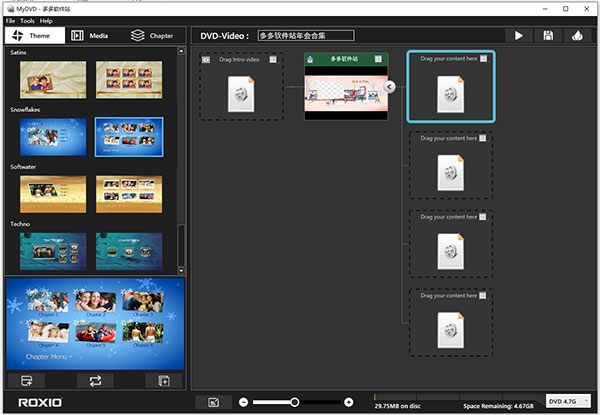This screenshot has height=415, width=600.
Task: Click the zoom slider handle
Action: pyautogui.click(x=294, y=402)
